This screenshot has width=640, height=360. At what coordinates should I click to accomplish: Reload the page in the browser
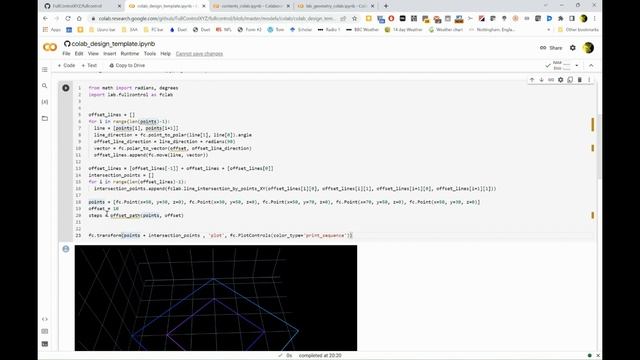[x=68, y=18]
